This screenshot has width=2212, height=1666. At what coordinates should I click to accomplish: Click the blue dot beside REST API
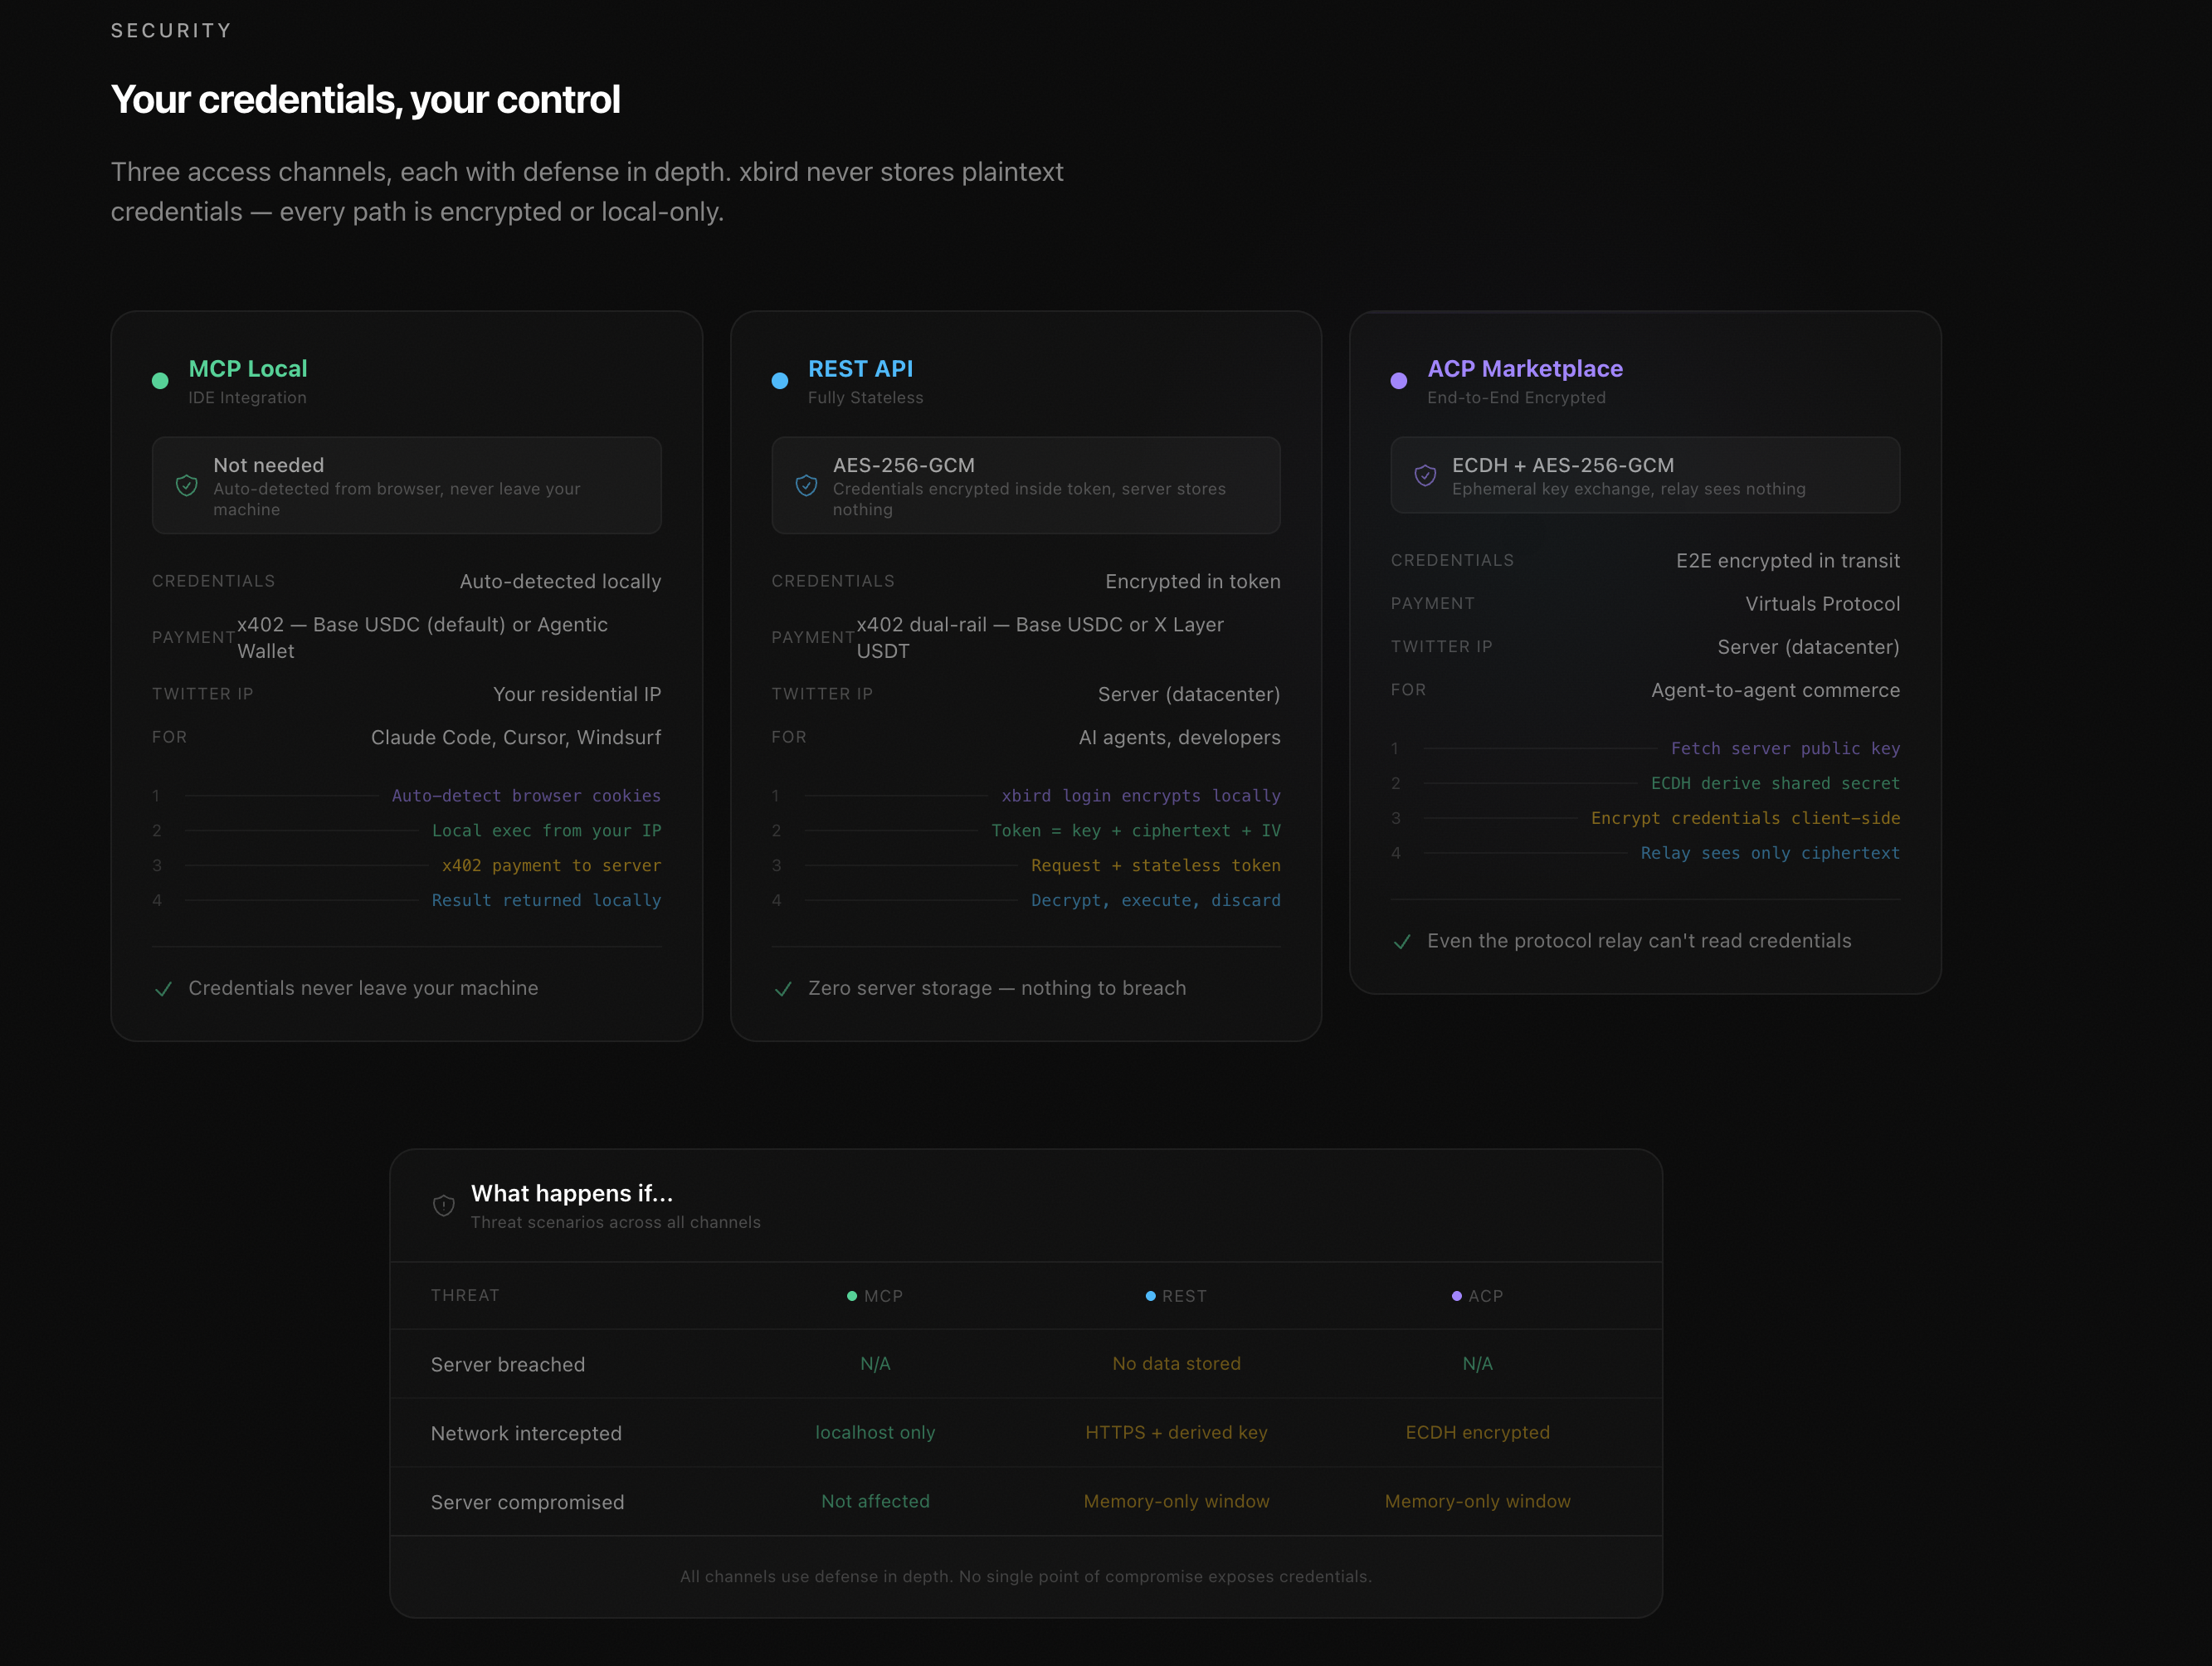click(x=780, y=381)
